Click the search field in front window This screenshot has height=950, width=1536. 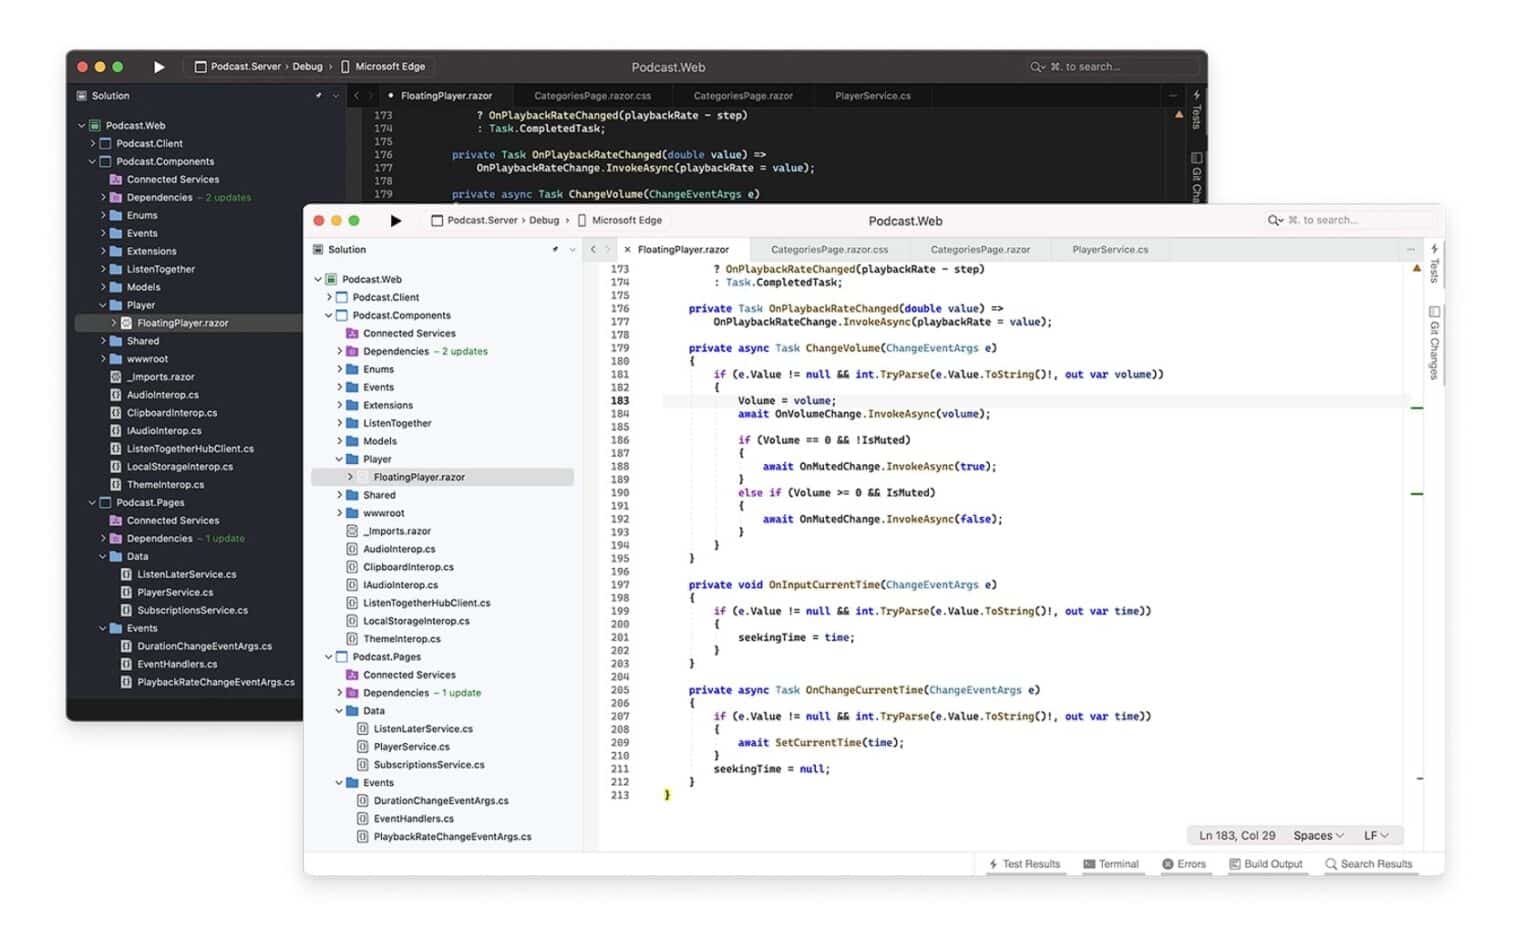click(x=1350, y=220)
